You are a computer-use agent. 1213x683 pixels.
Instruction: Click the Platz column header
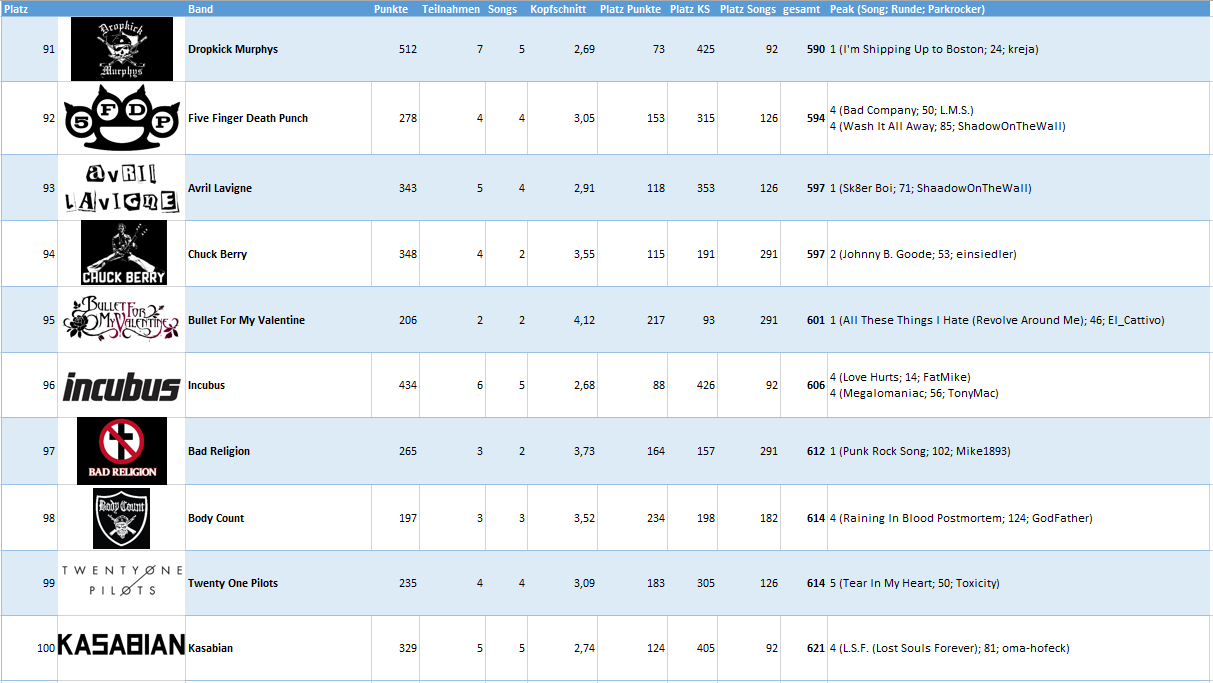coord(16,9)
